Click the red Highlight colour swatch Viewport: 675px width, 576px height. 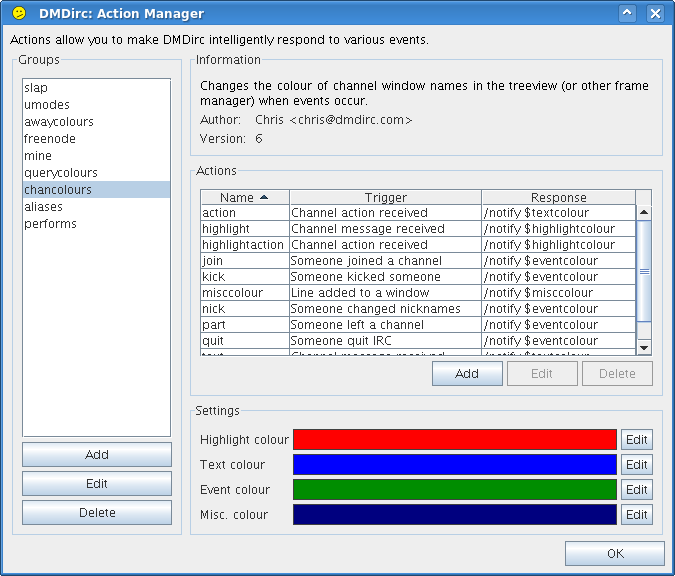(455, 440)
